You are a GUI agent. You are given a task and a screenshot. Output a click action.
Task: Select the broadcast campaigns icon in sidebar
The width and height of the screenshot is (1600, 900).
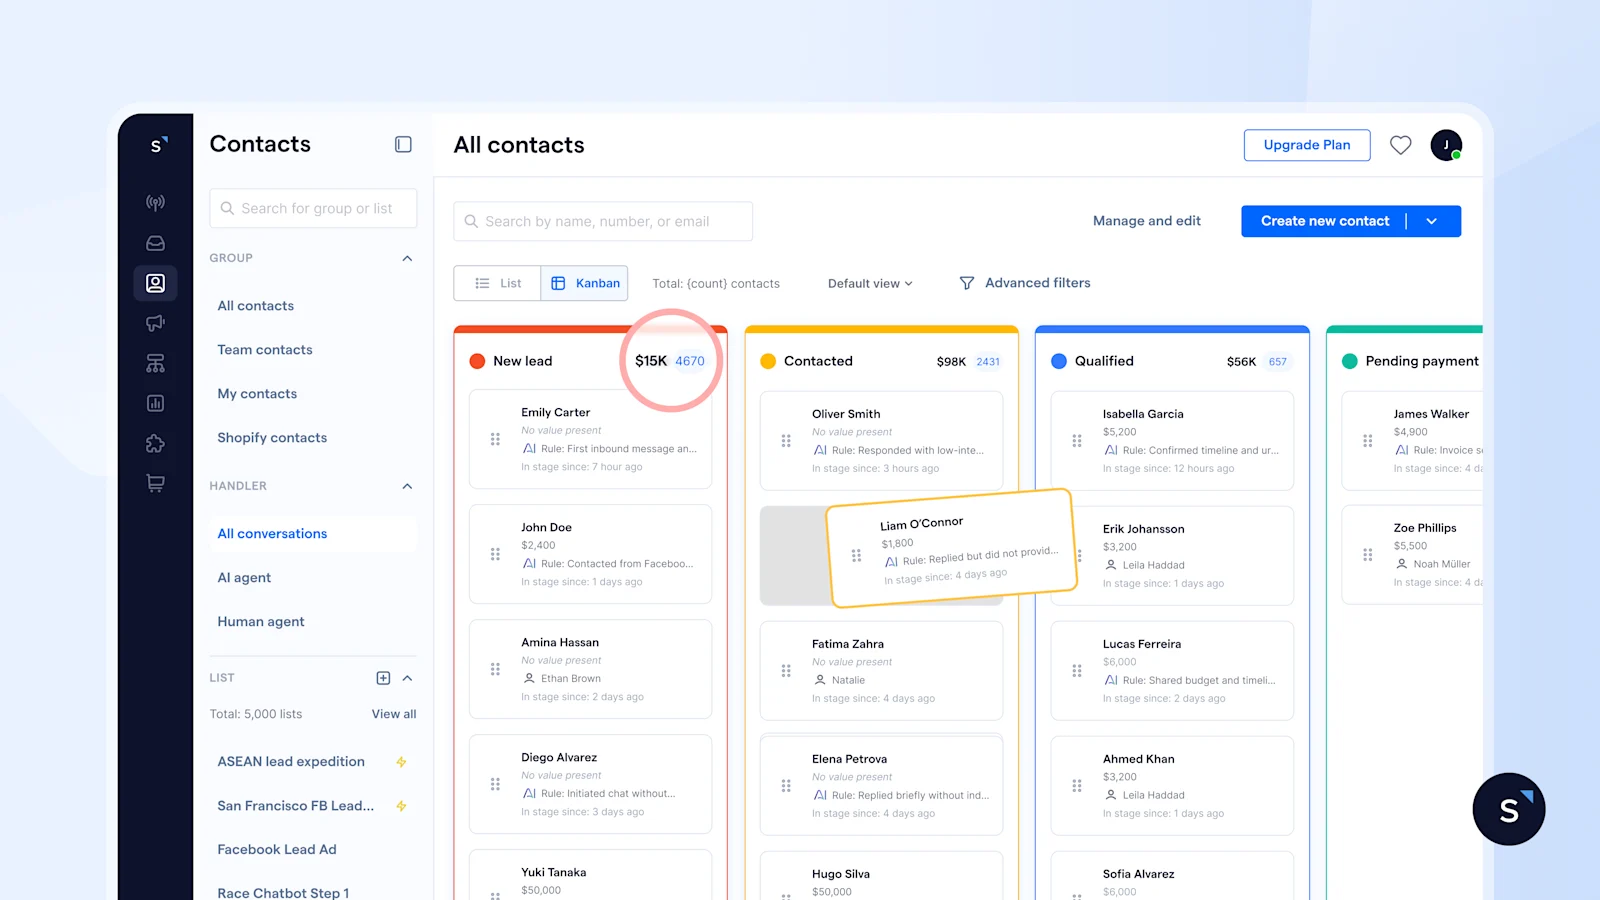point(155,202)
